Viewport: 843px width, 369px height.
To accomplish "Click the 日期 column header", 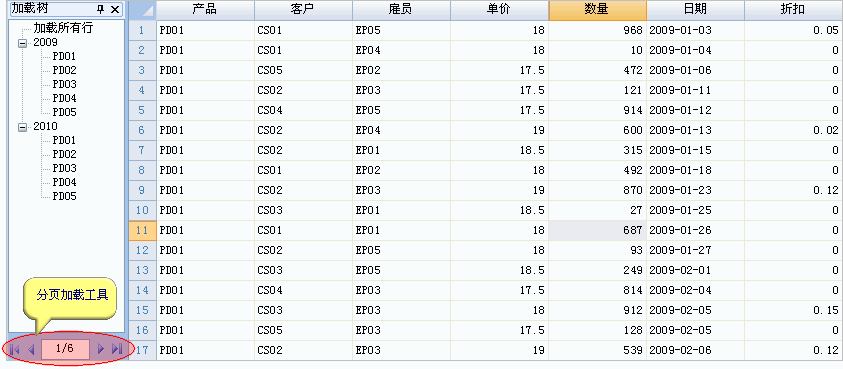I will (695, 10).
